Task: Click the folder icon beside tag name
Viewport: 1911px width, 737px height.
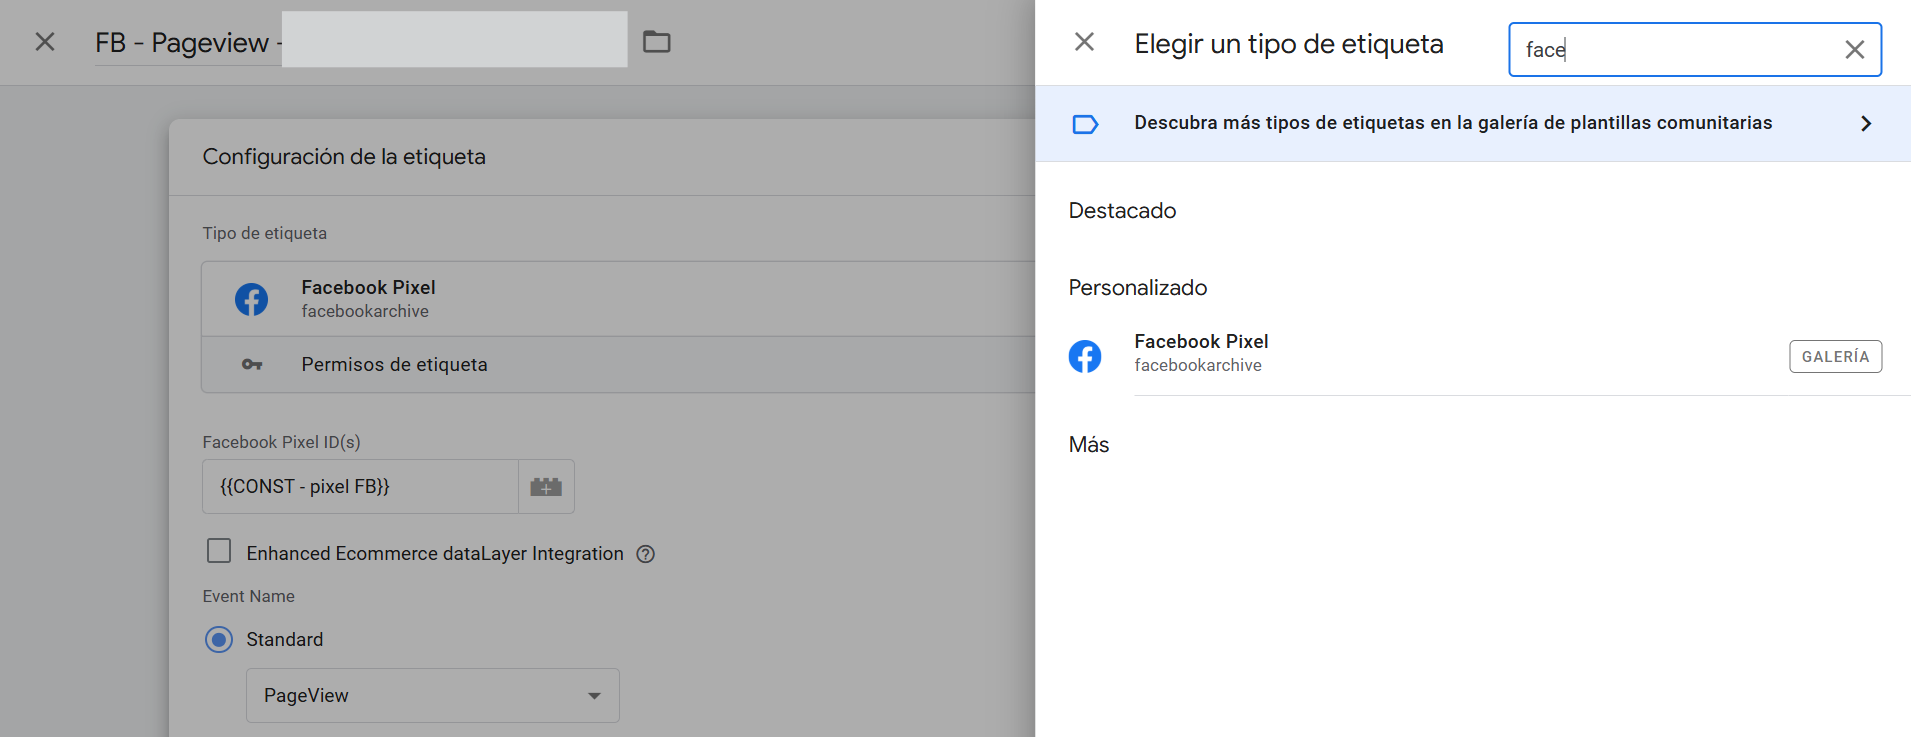Action: (x=656, y=42)
